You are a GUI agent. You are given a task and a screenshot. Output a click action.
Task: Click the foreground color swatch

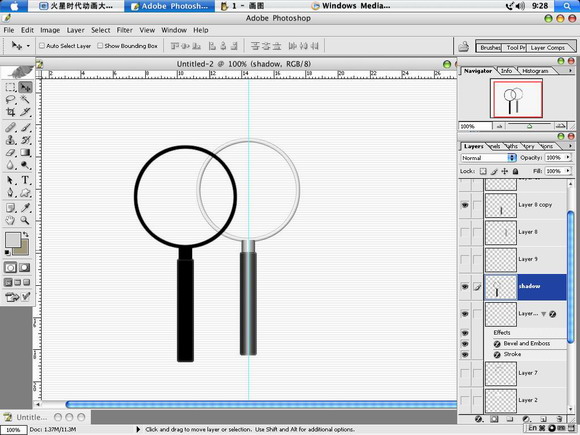(13, 240)
